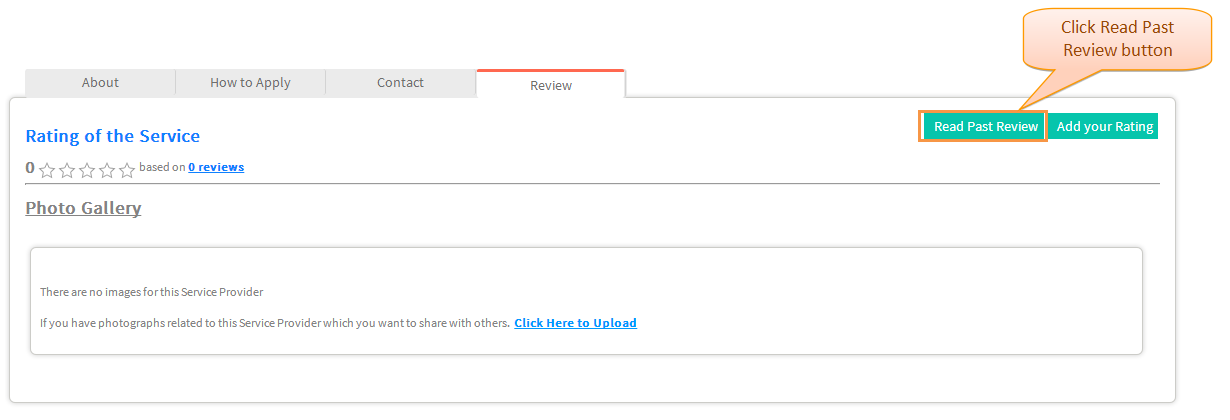The image size is (1230, 420).
Task: Select the fourth rating star
Action: click(107, 170)
